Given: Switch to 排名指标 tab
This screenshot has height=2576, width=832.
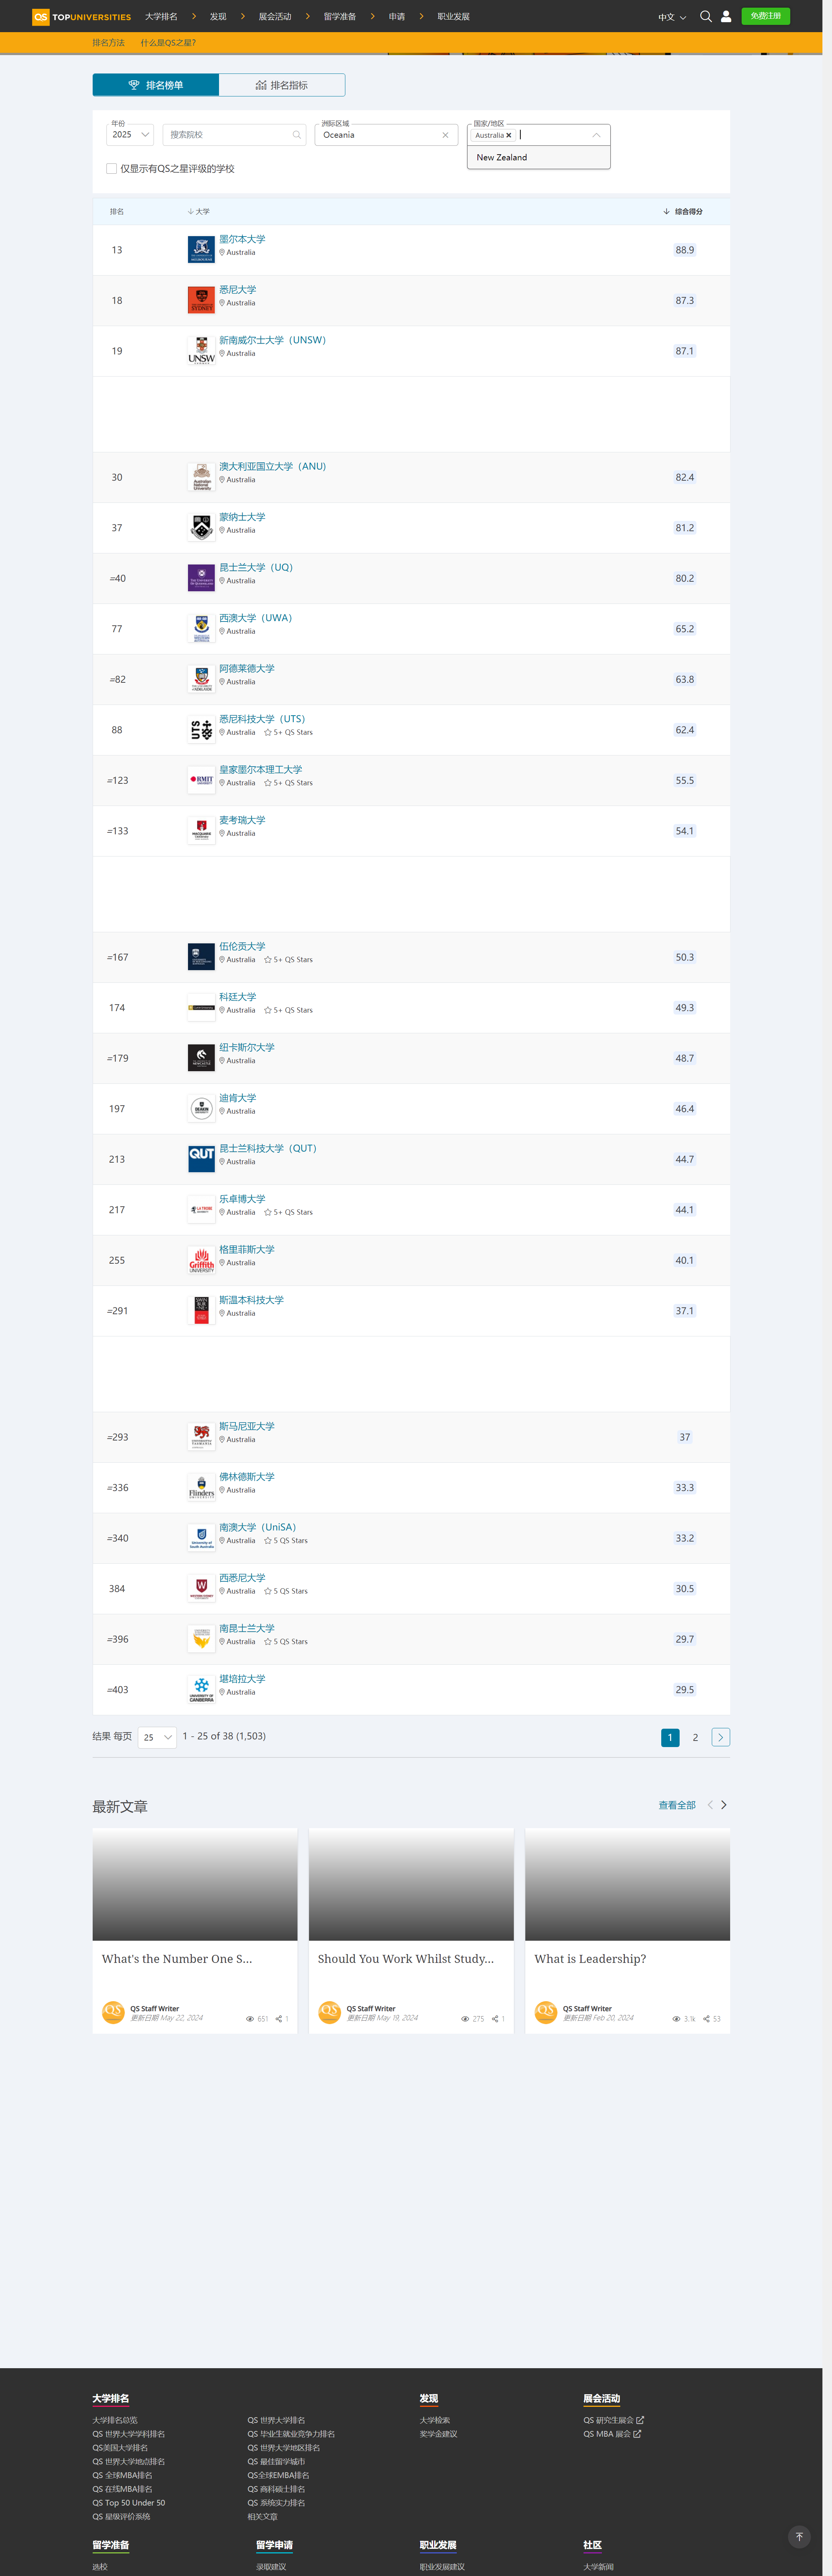Looking at the screenshot, I should point(282,85).
